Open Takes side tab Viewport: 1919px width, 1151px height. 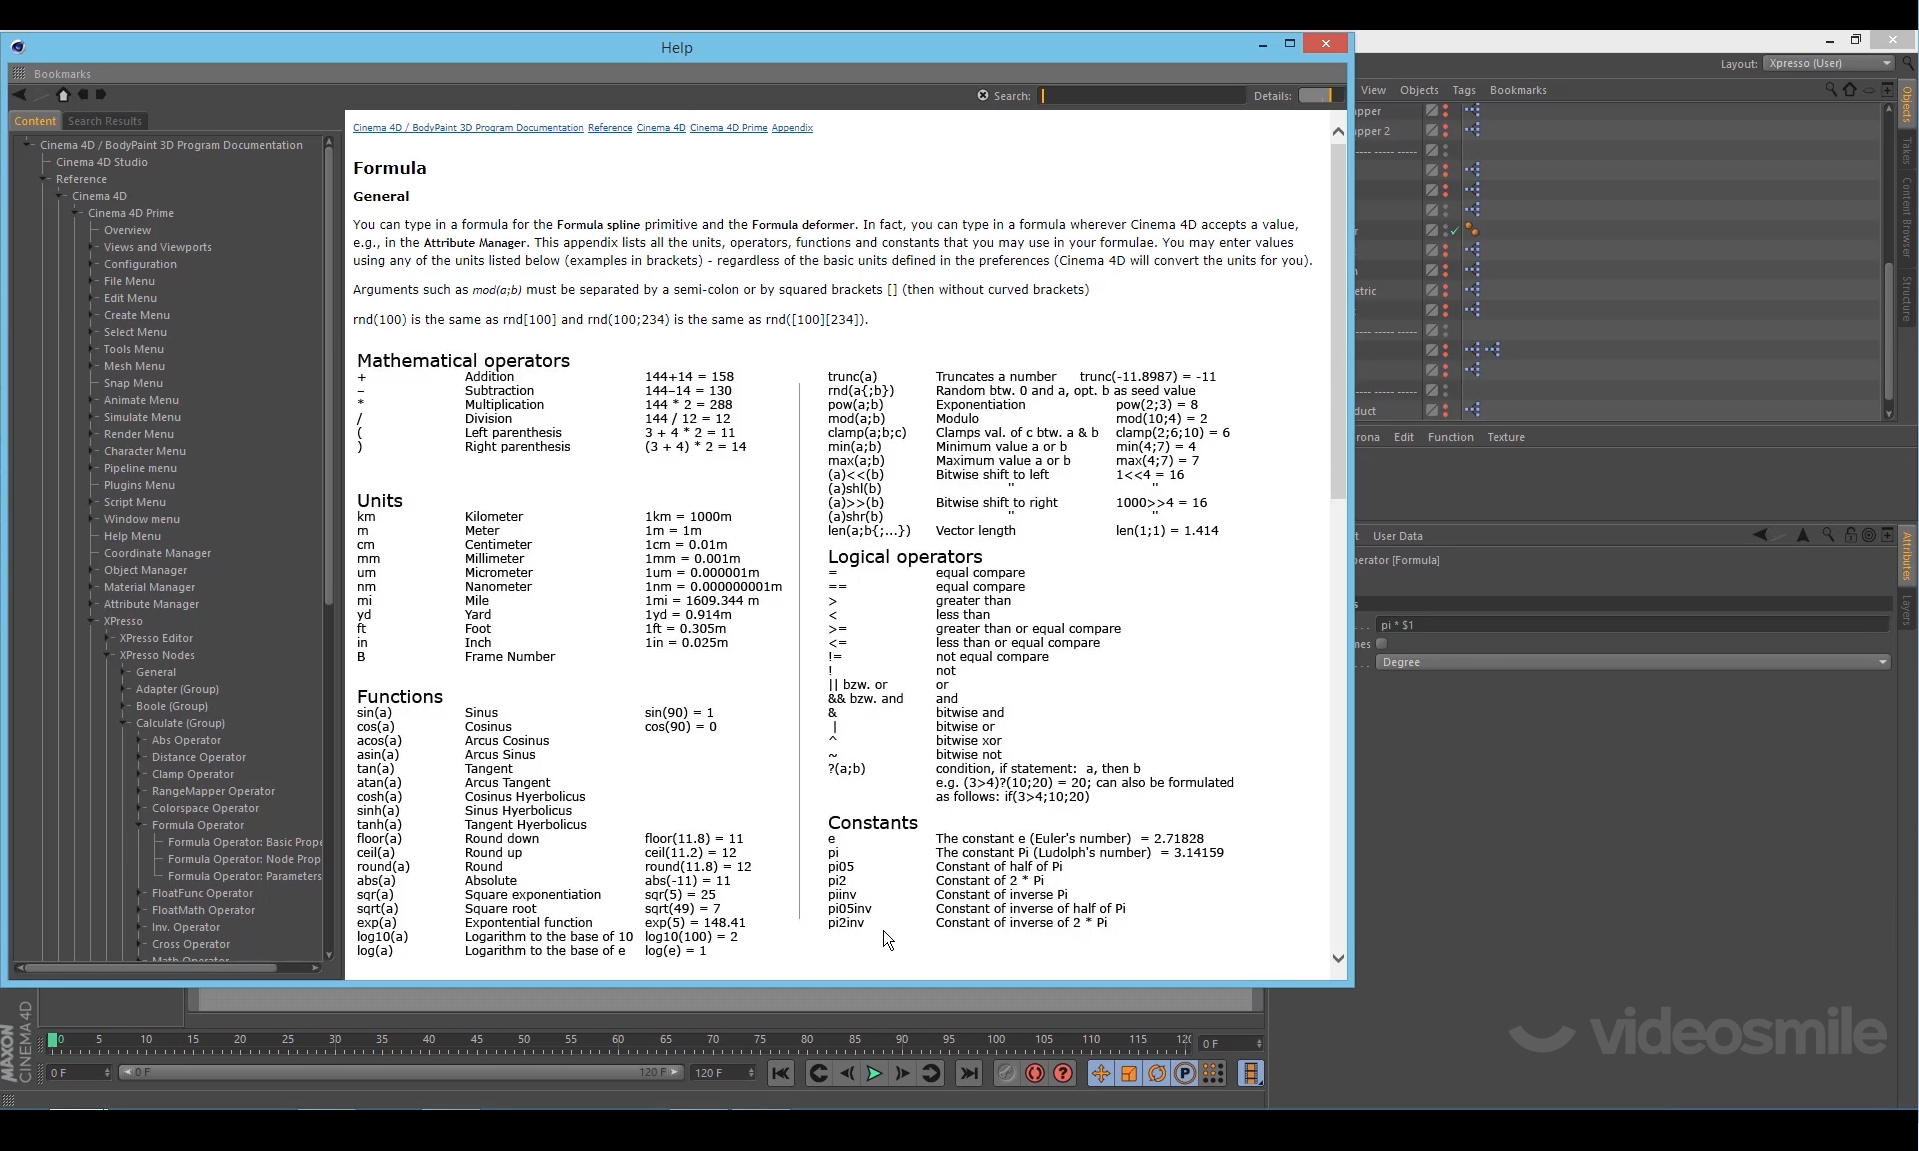coord(1907,150)
